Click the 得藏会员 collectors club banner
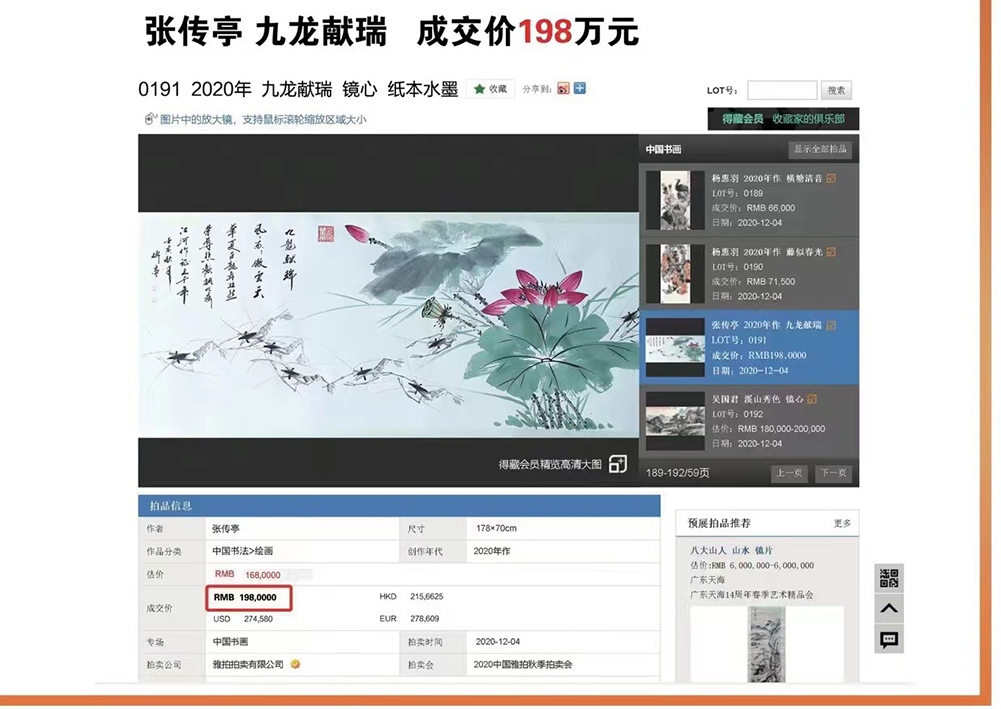The height and width of the screenshot is (709, 1001). coord(783,119)
